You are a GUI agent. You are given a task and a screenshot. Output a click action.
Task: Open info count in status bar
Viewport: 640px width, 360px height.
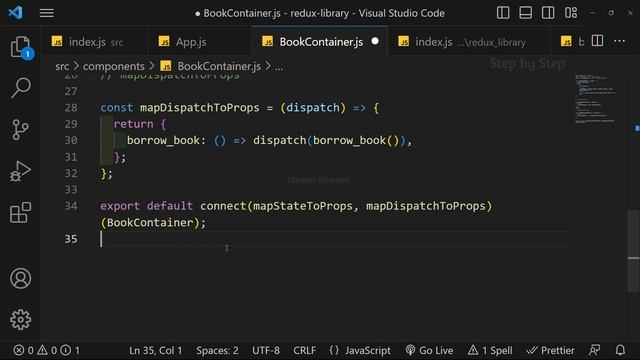[x=70, y=350]
